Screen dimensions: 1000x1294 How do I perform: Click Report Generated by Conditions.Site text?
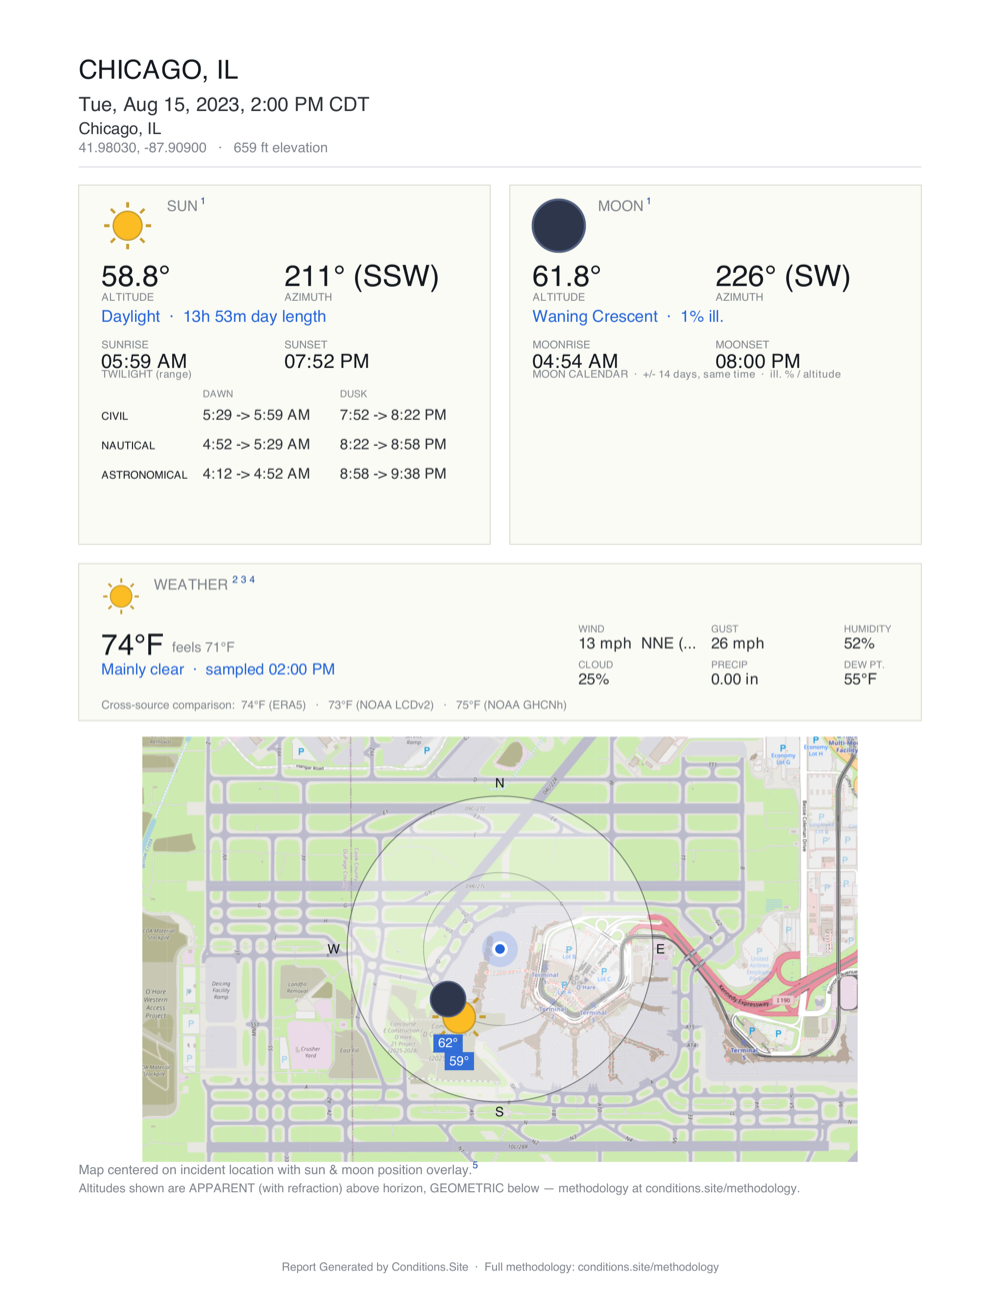(375, 1267)
